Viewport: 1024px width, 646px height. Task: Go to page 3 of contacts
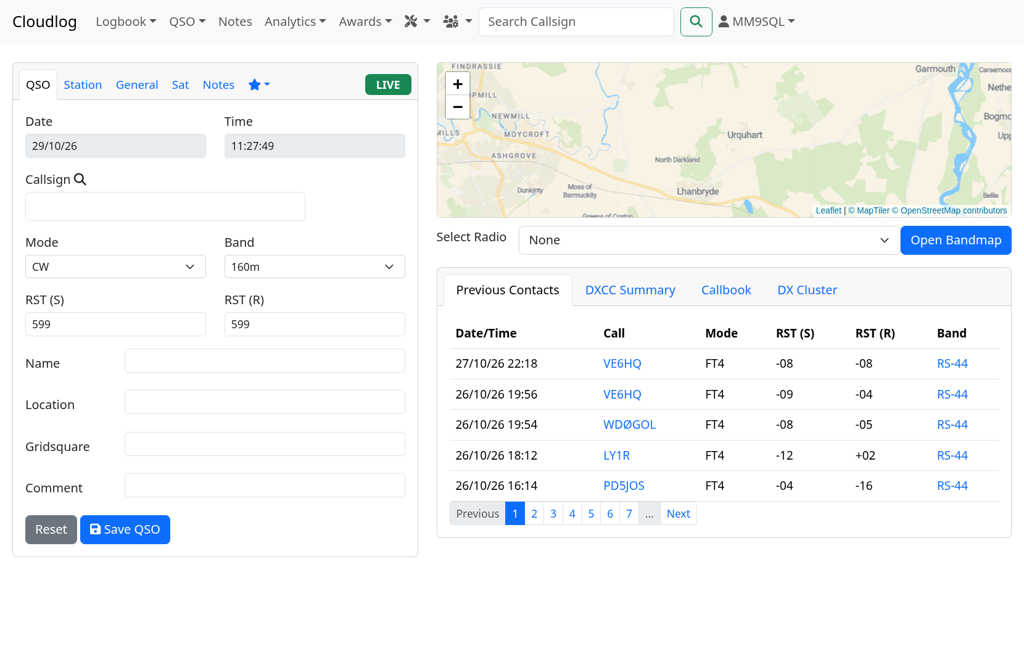pos(553,513)
